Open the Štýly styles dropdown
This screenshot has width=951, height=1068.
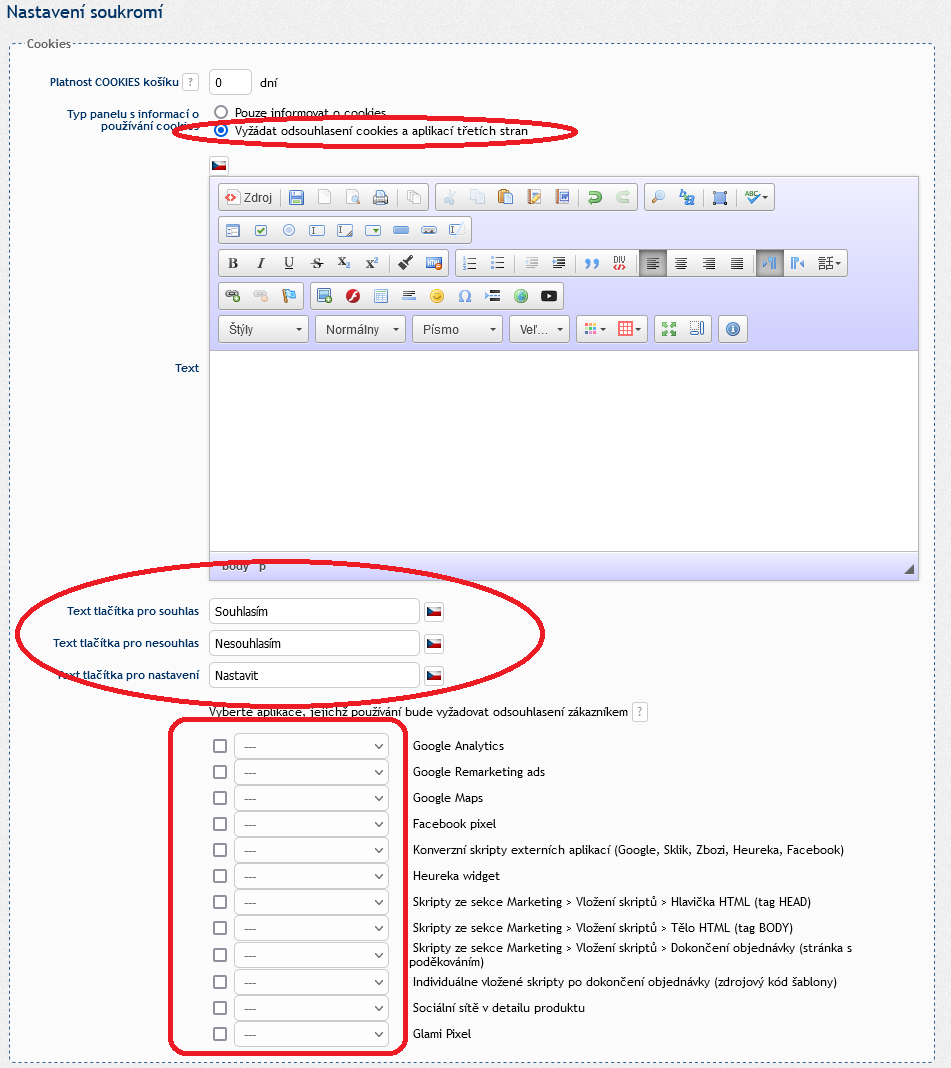click(263, 329)
